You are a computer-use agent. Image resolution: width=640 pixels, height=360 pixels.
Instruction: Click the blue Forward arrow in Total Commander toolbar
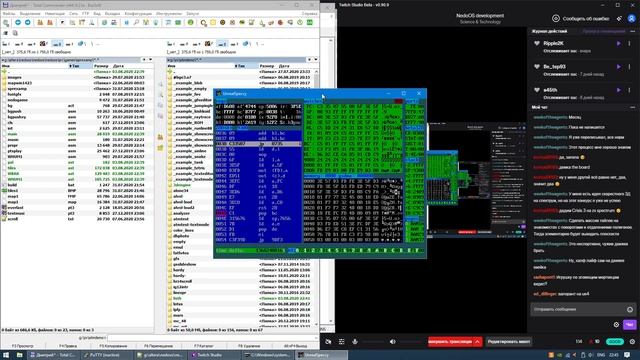coord(28,22)
